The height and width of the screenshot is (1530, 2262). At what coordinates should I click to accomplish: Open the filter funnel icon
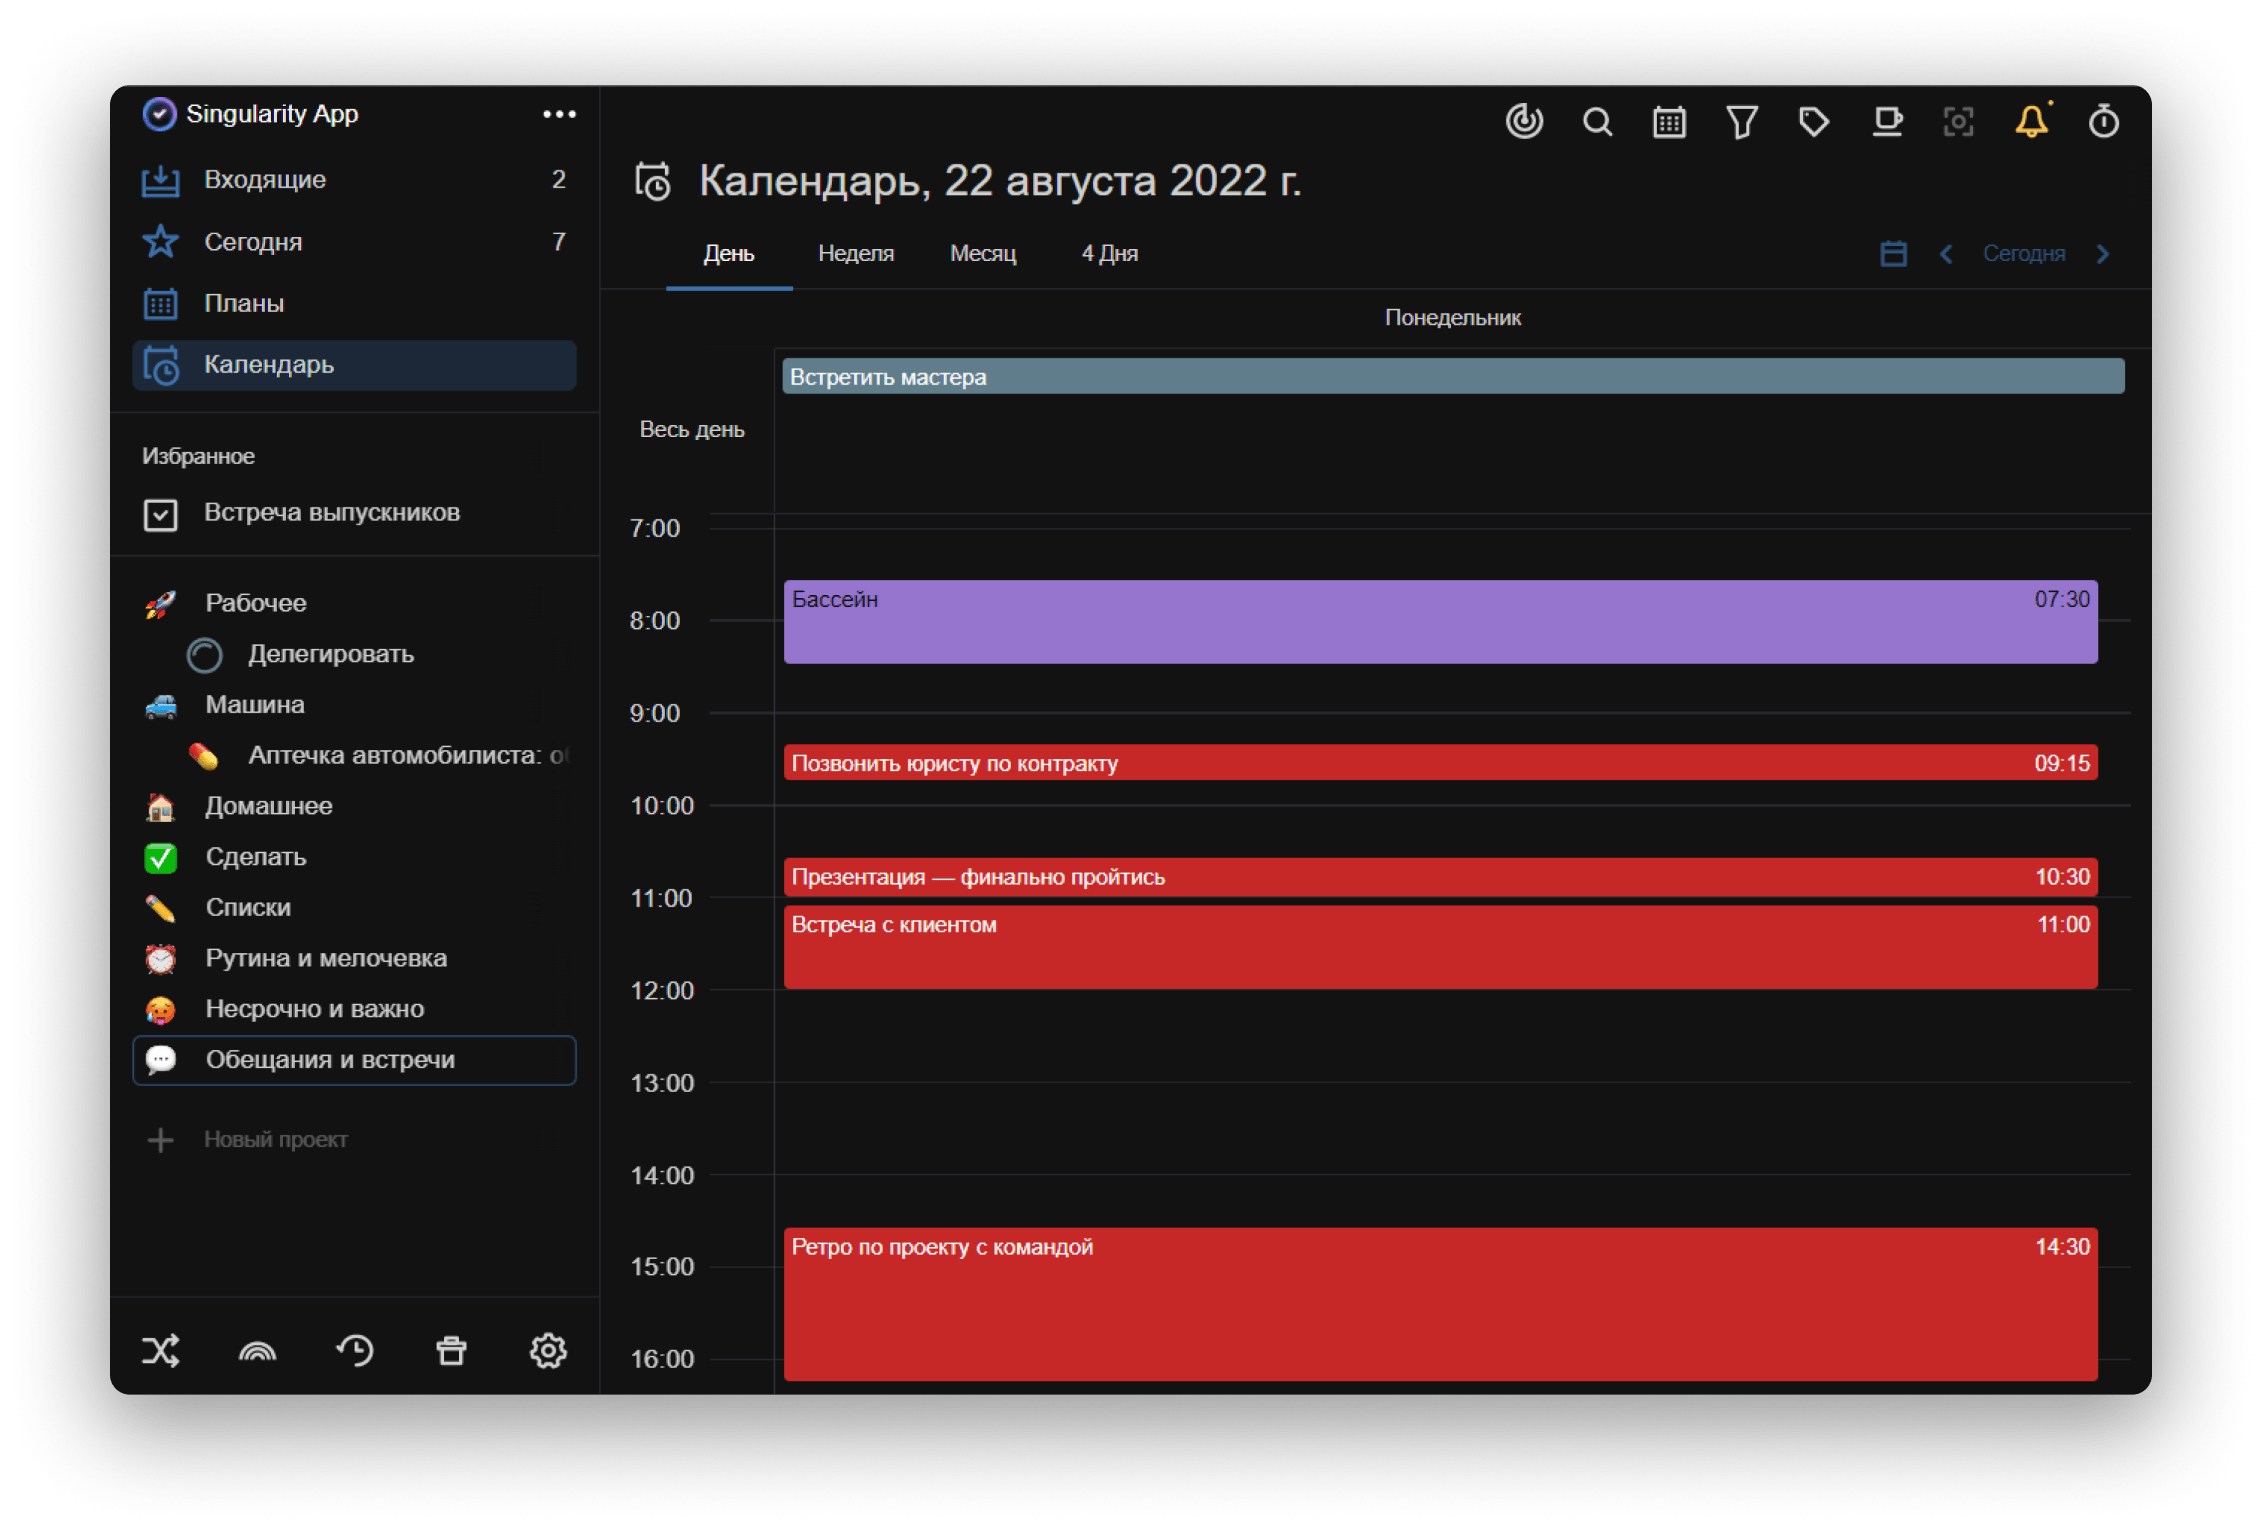[1742, 122]
